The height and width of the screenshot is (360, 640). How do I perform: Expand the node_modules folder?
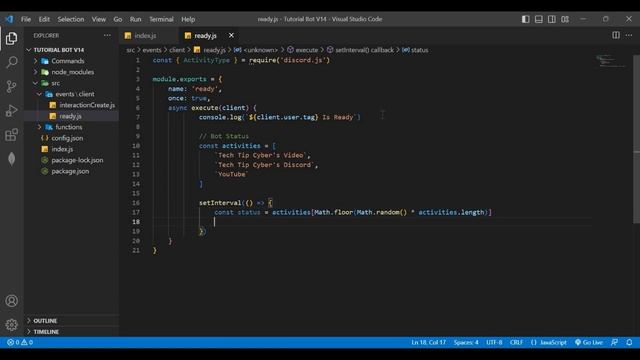(x=71, y=72)
